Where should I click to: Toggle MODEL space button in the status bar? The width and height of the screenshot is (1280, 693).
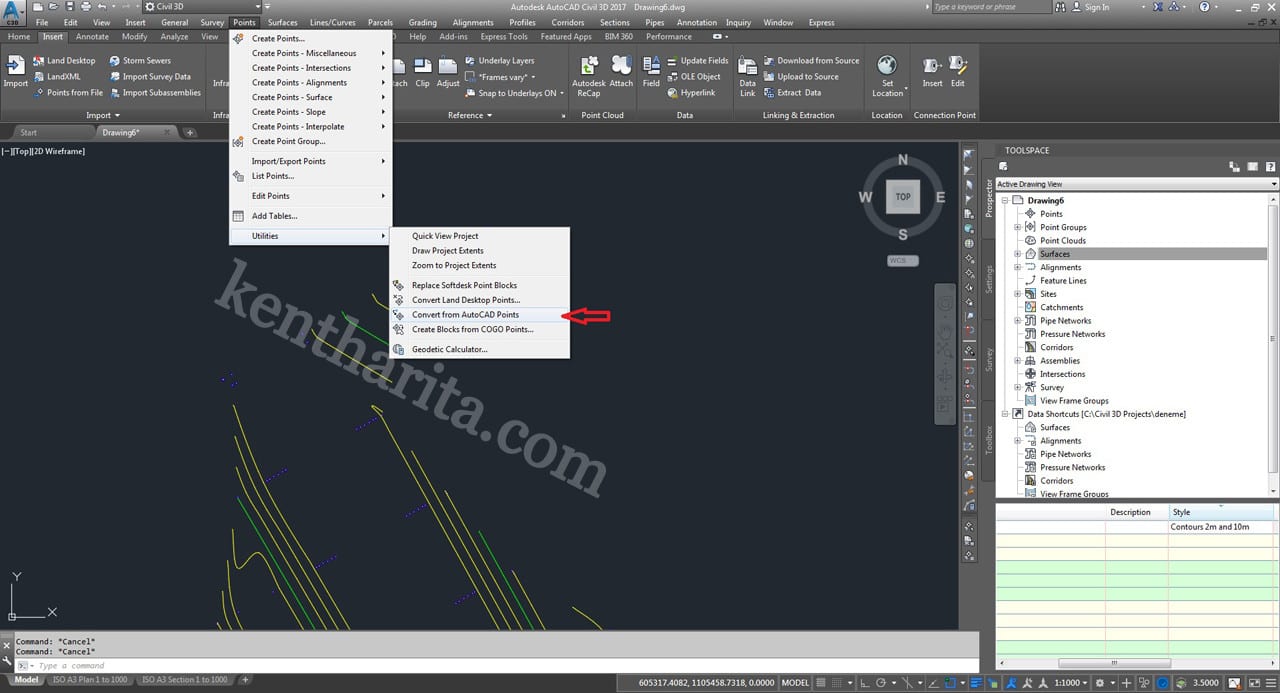click(795, 682)
